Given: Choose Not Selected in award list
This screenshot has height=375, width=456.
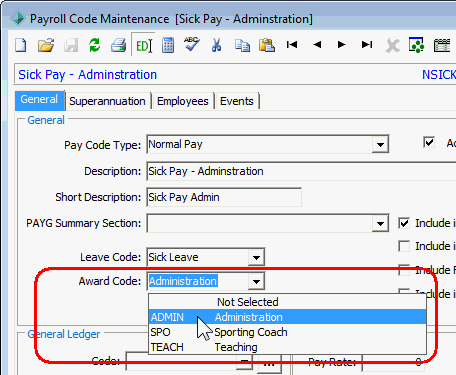Looking at the screenshot, I should 287,302.
